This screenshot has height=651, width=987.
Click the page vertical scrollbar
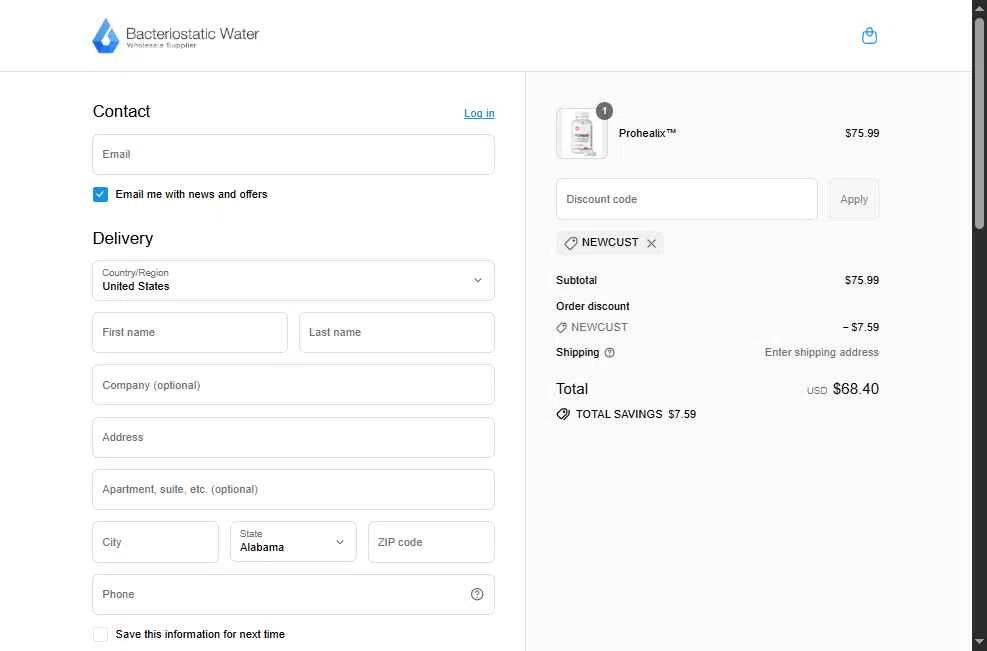(x=979, y=123)
